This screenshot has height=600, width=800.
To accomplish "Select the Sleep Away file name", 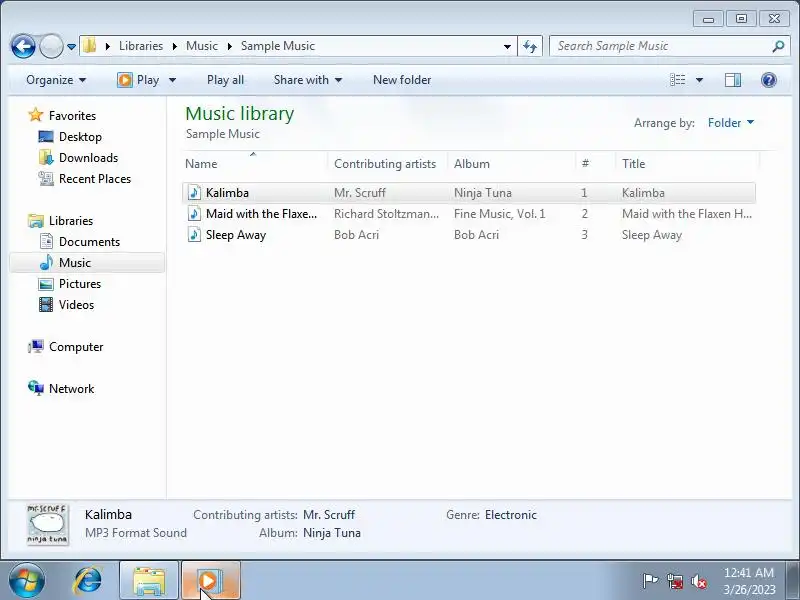I will (x=236, y=235).
